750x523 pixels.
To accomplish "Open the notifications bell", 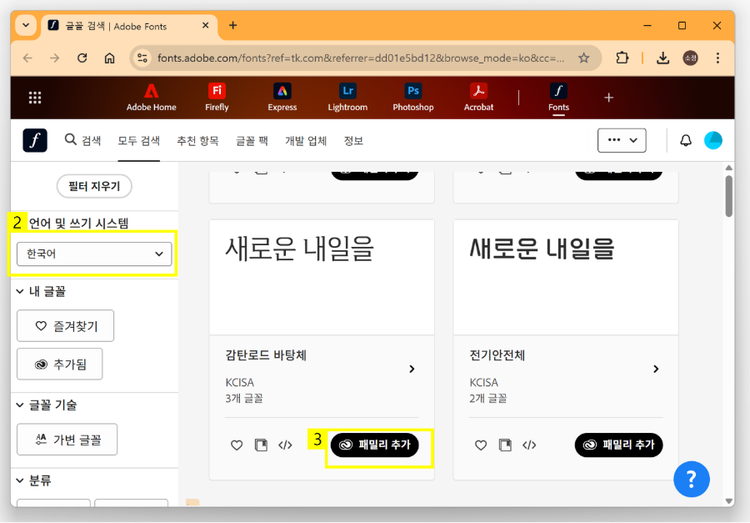I will click(x=685, y=140).
